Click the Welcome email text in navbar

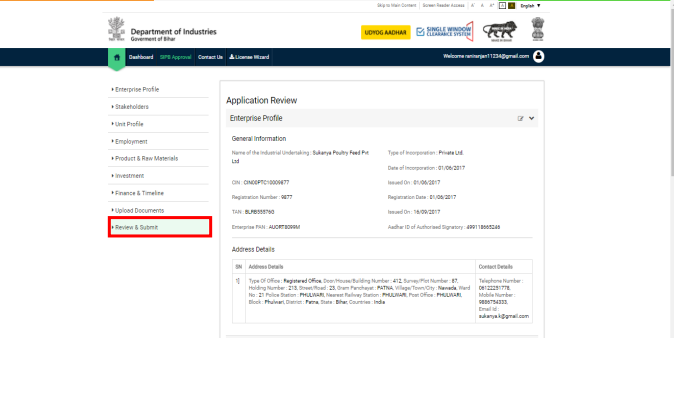click(x=486, y=56)
